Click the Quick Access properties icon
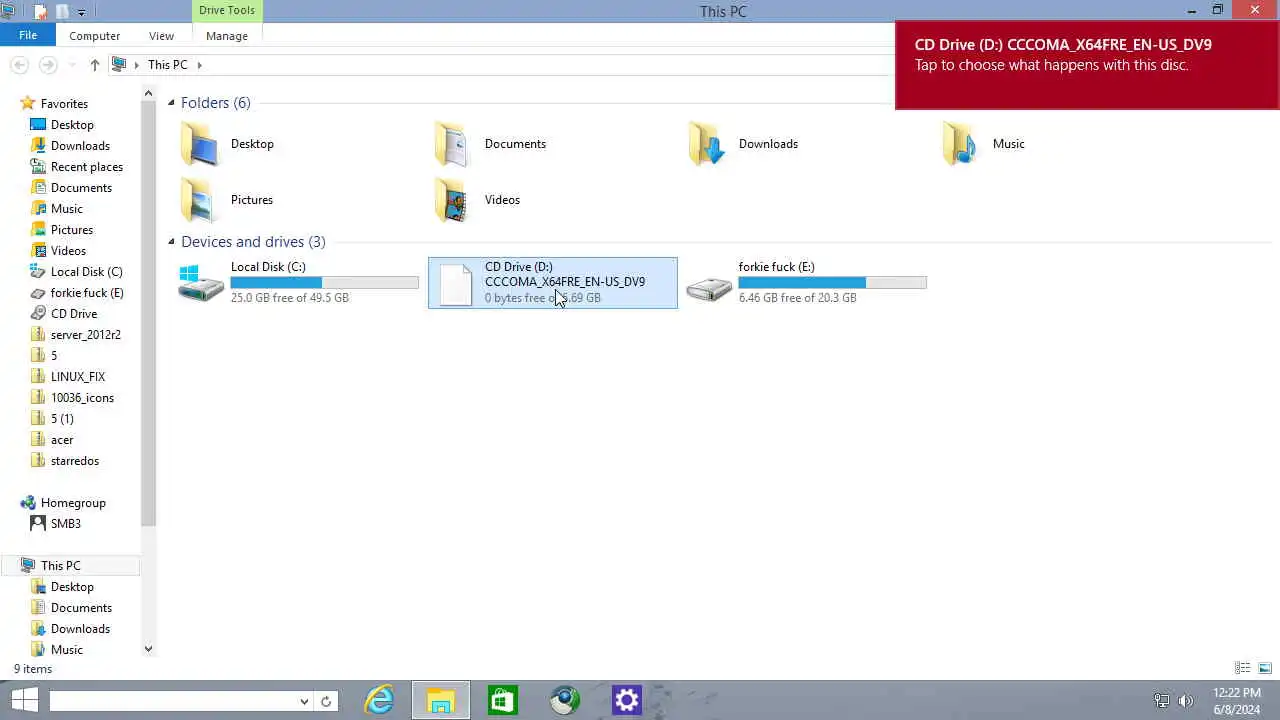Image resolution: width=1280 pixels, height=720 pixels. coord(40,12)
